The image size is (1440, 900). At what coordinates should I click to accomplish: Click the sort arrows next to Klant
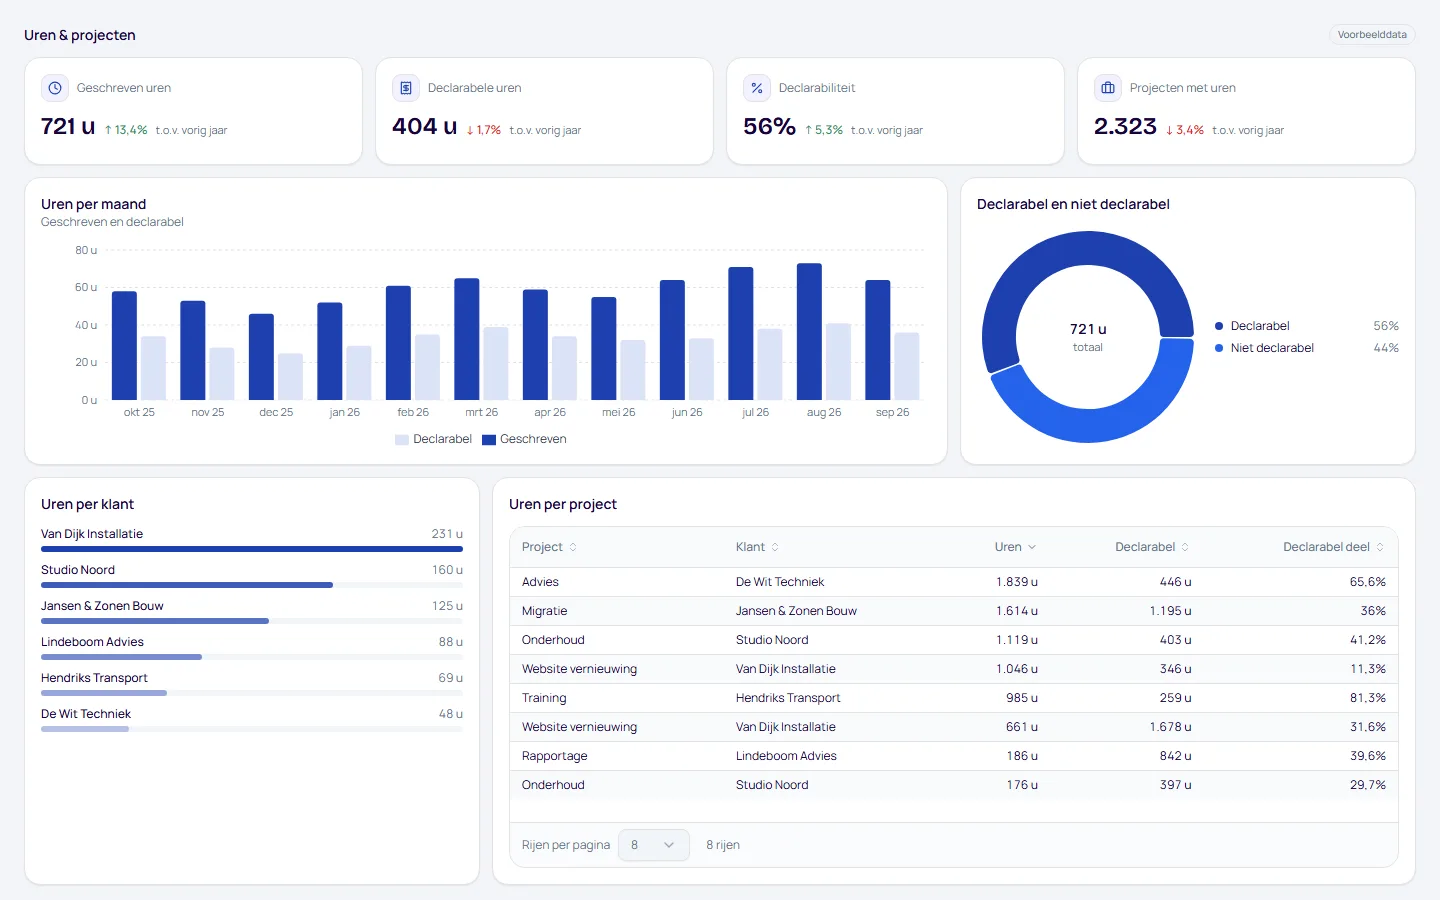pos(775,547)
